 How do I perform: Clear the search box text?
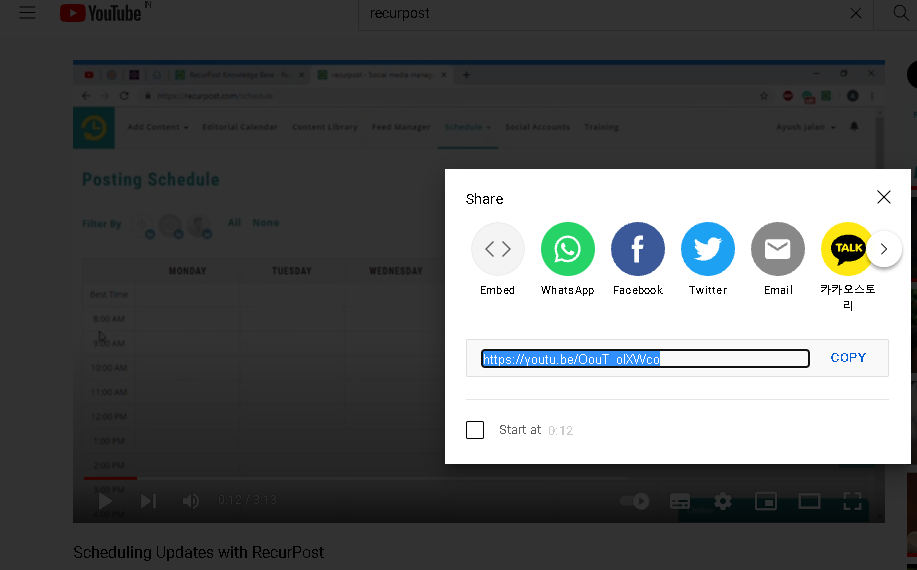click(x=856, y=13)
